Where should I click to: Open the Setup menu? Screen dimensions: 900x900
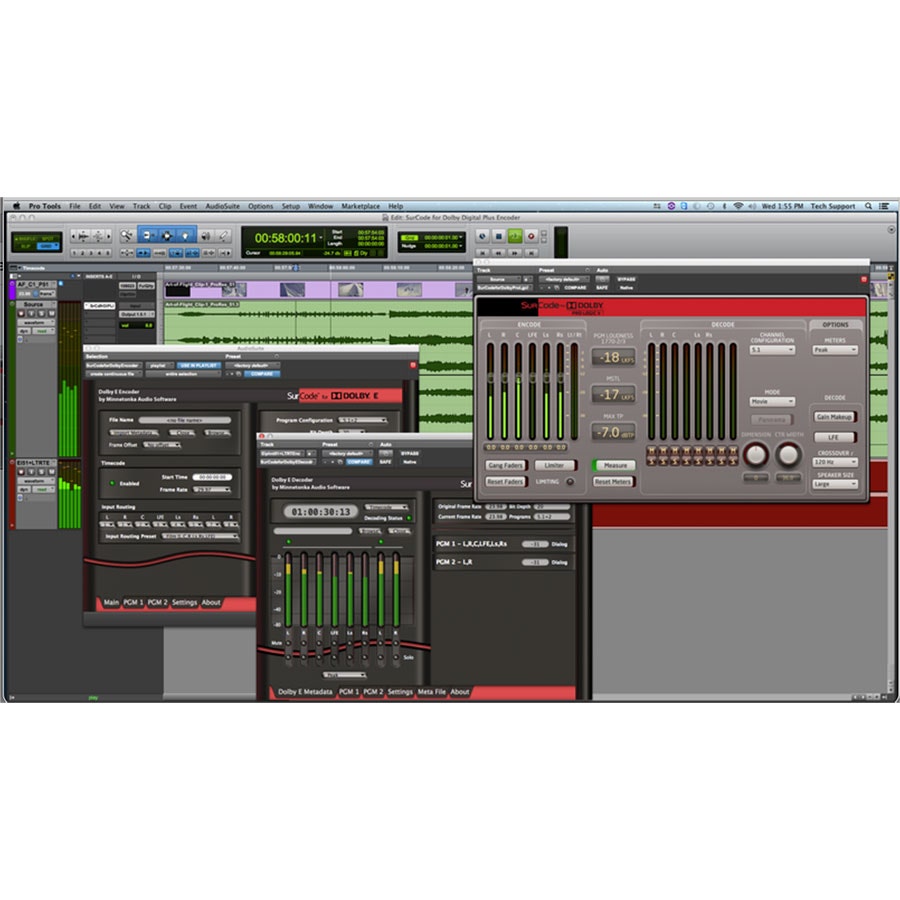pyautogui.click(x=290, y=206)
